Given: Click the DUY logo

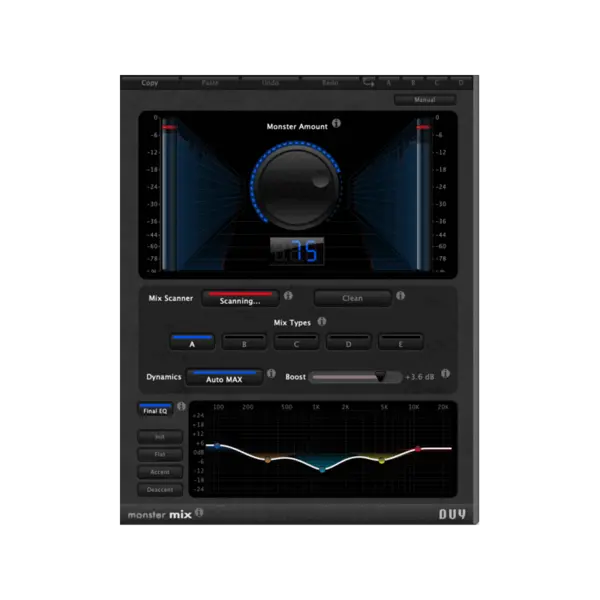Looking at the screenshot, I should (x=452, y=514).
